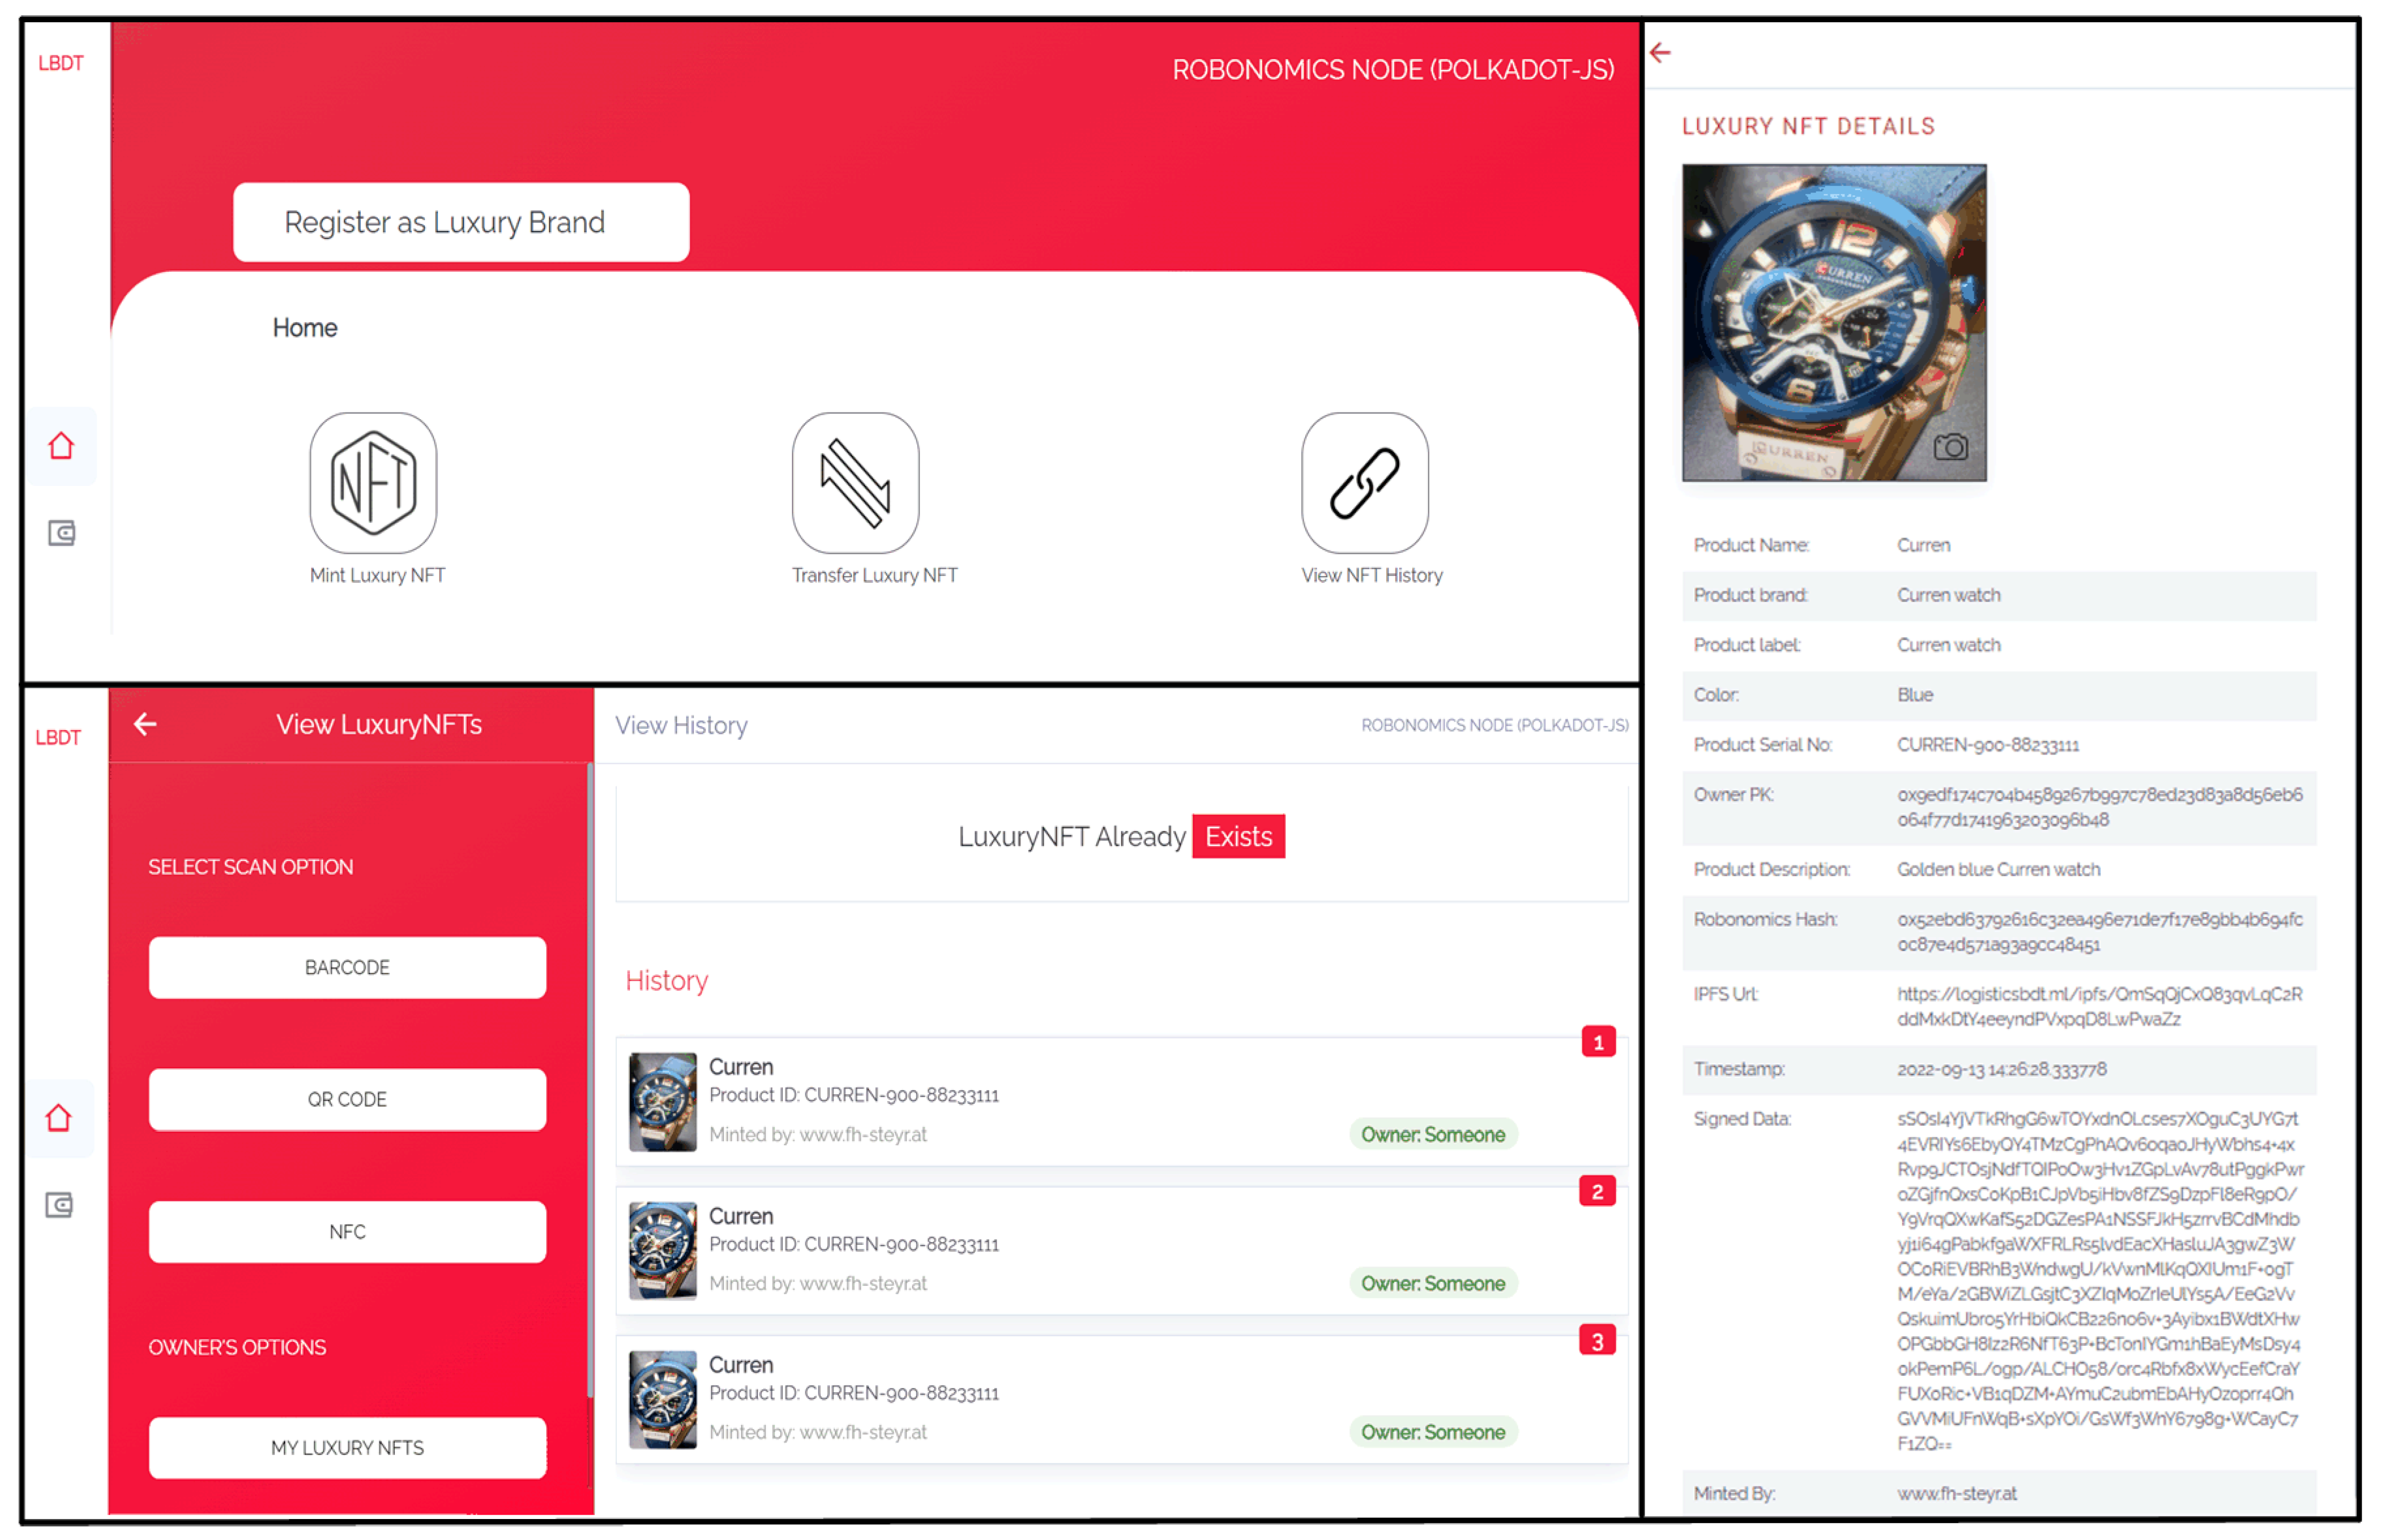Open wallet icon in top sidebar
This screenshot has width=2381, height=1540.
(61, 533)
